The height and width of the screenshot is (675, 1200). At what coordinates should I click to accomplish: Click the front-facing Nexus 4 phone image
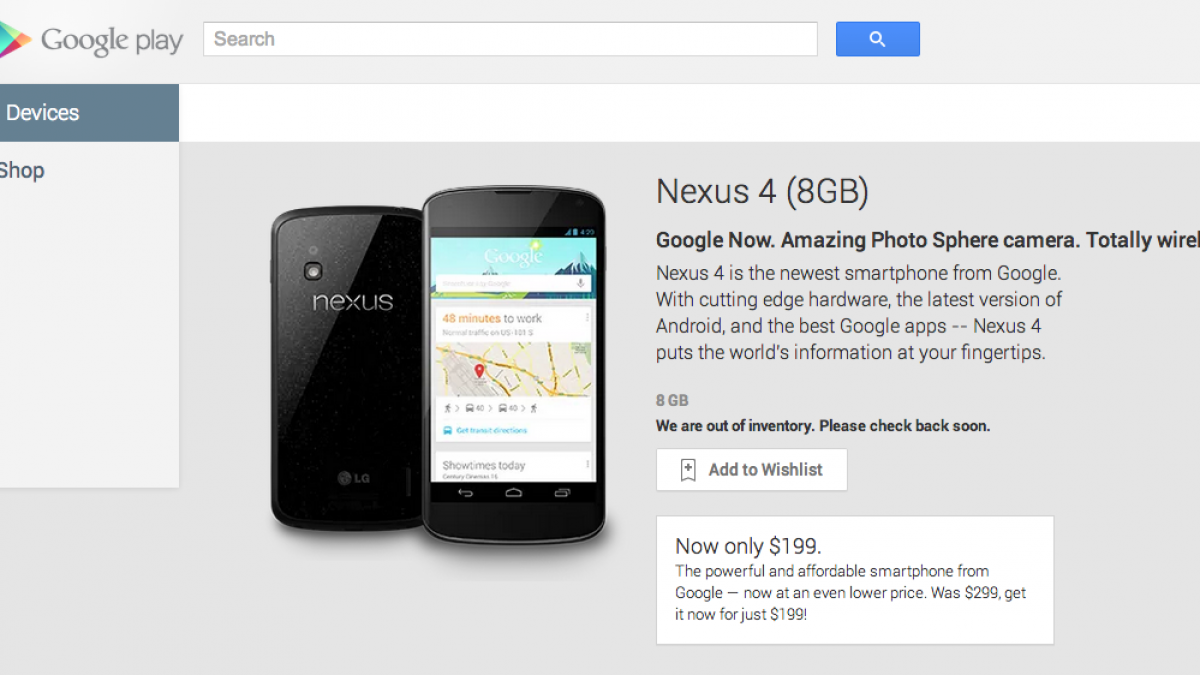point(514,366)
